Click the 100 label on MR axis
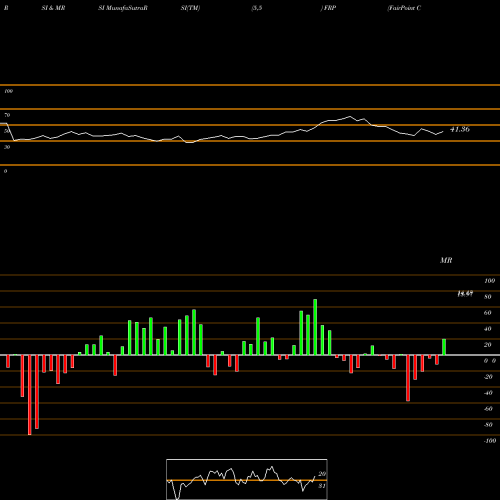Screen dimensions: 500x500 coord(490,281)
